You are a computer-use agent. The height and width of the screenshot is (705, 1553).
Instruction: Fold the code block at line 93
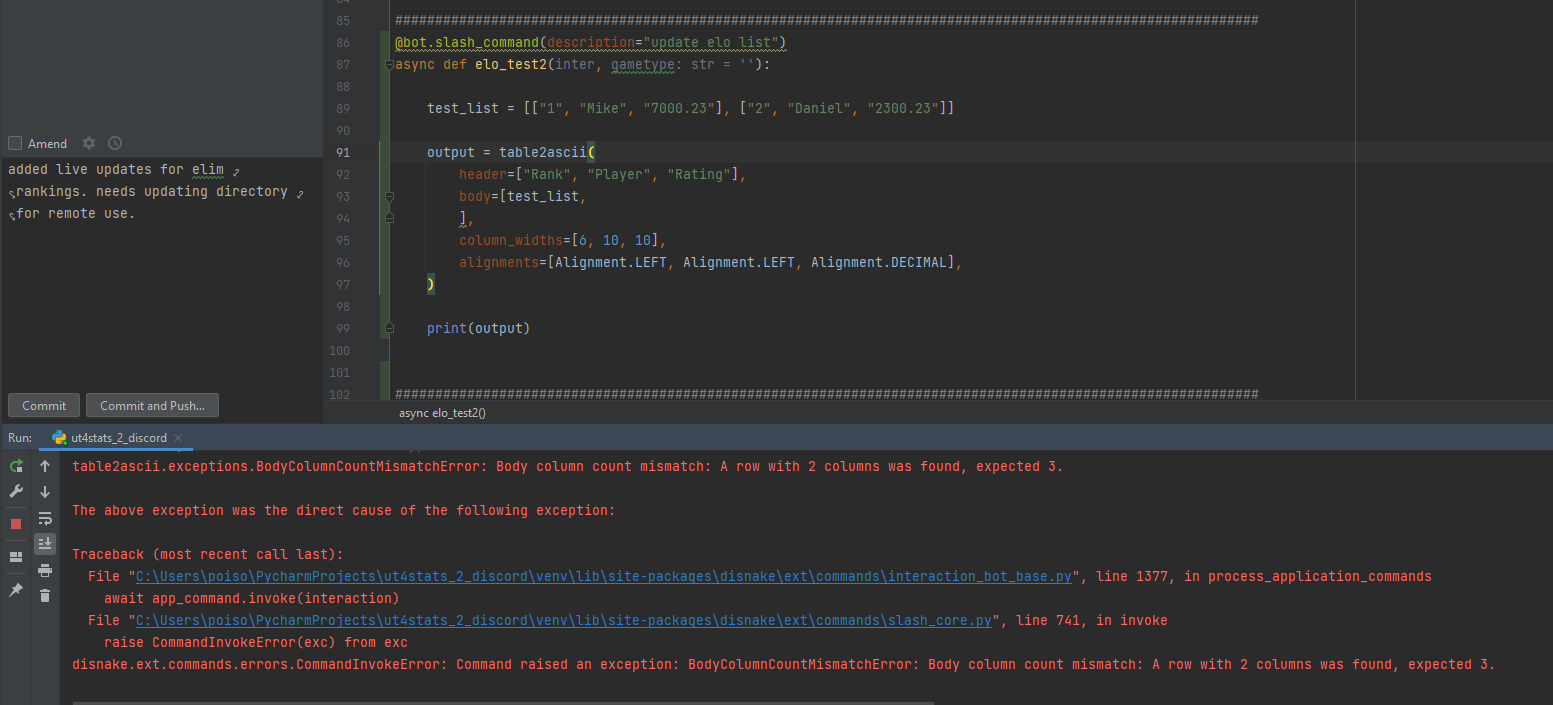388,195
